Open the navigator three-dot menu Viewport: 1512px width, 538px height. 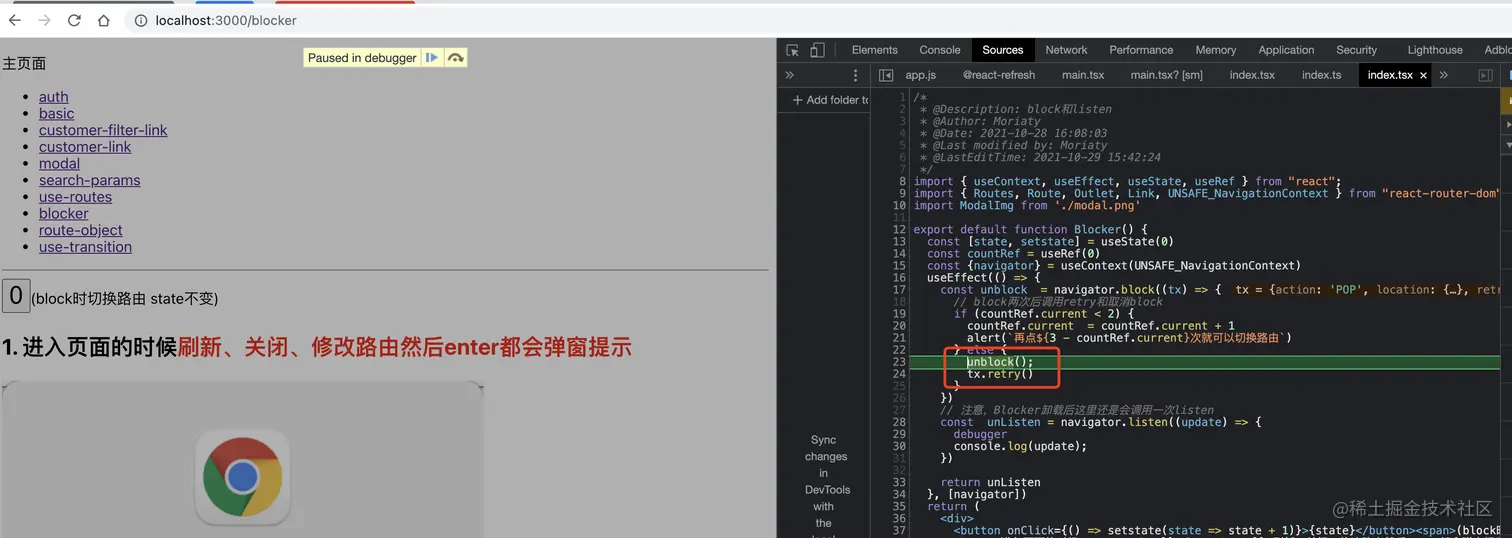pyautogui.click(x=855, y=75)
